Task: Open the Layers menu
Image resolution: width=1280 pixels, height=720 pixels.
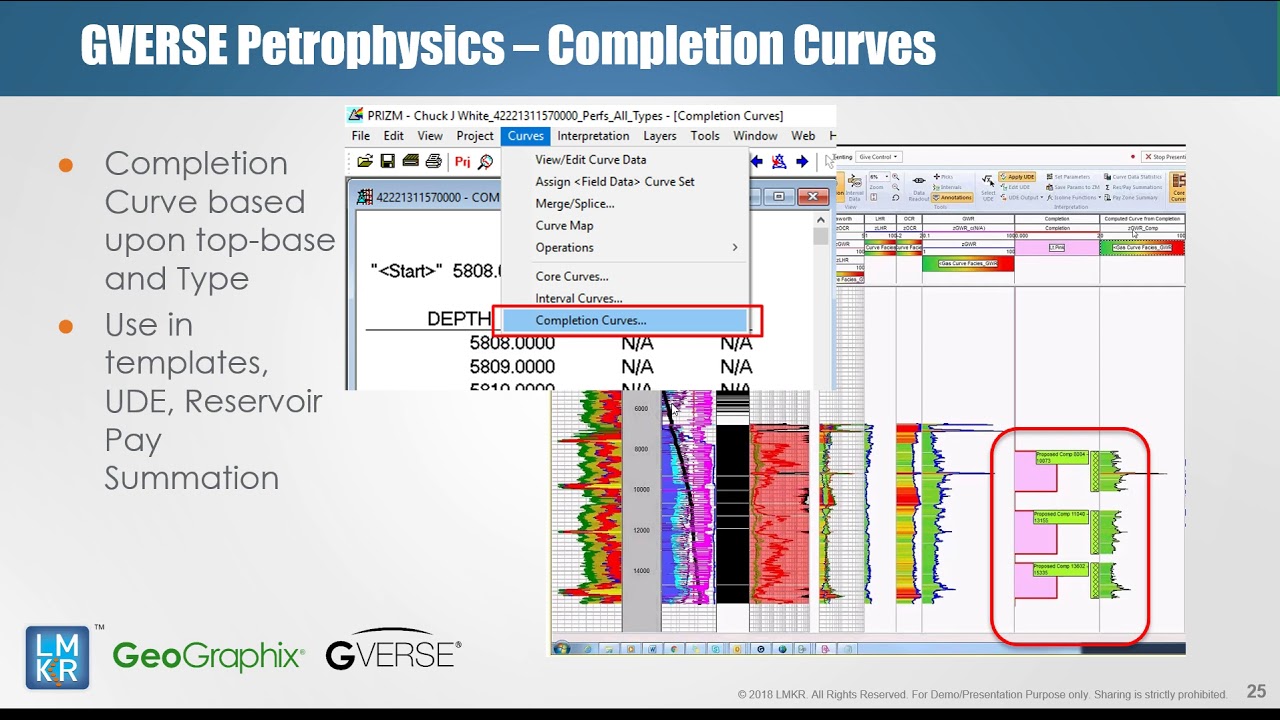Action: [x=660, y=136]
